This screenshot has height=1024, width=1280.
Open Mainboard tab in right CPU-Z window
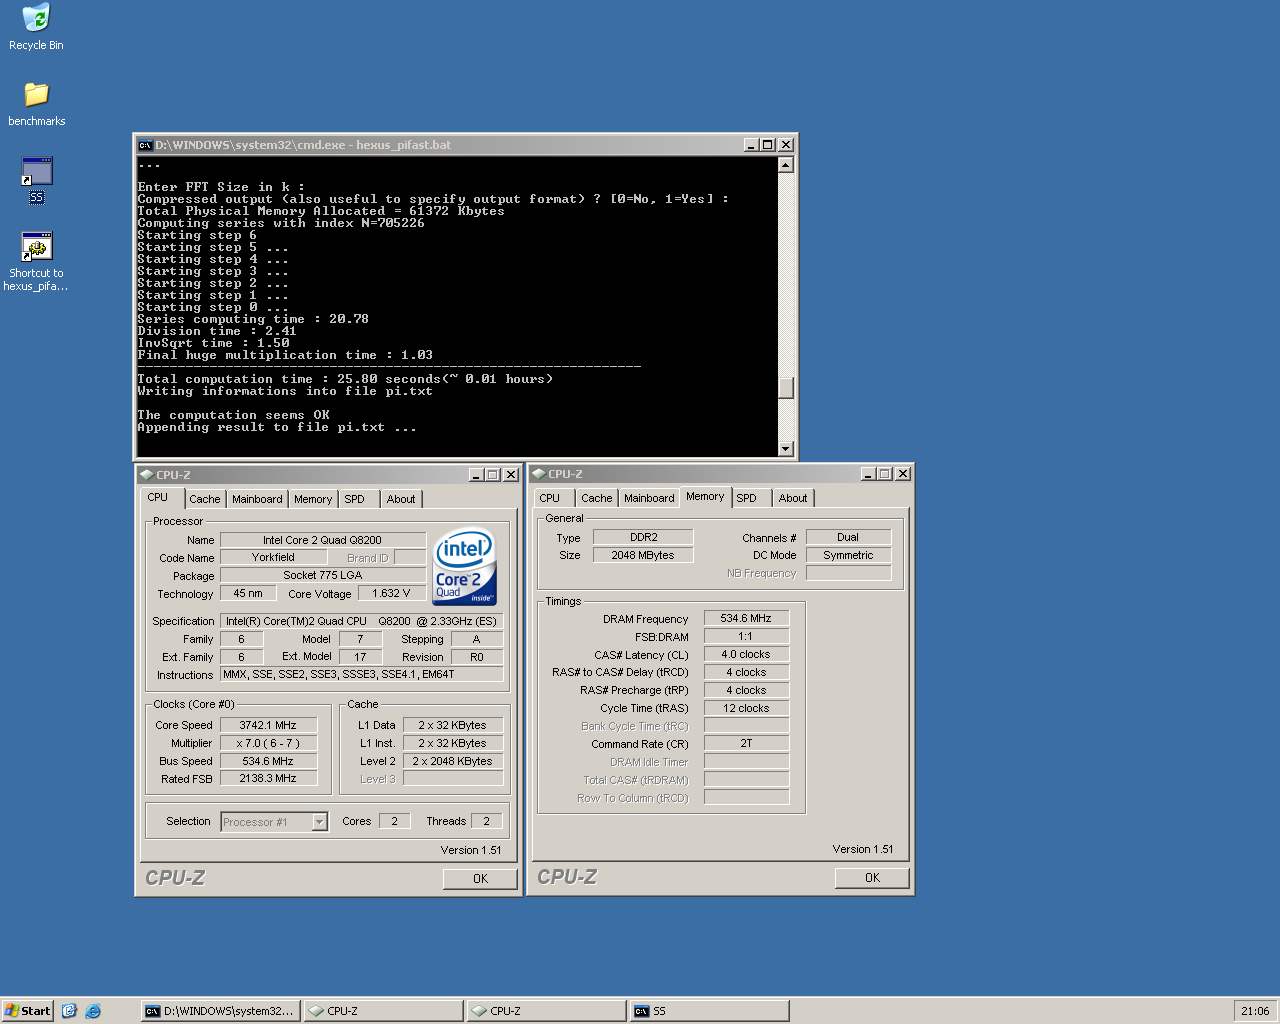click(x=649, y=498)
